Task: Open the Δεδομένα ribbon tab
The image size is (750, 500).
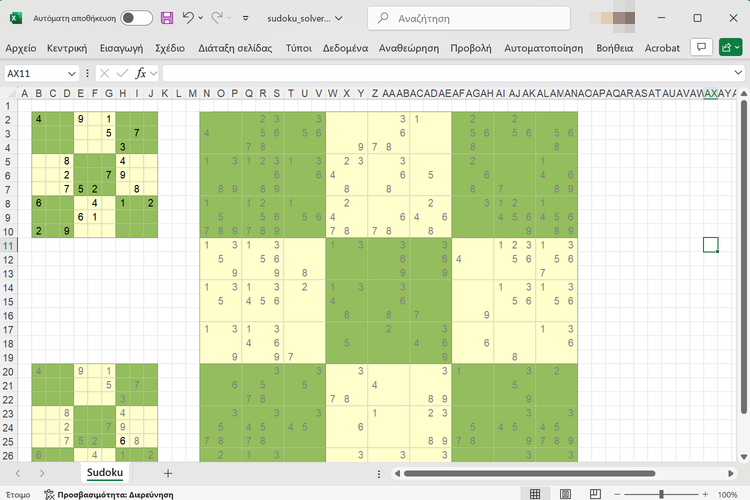Action: (x=345, y=47)
